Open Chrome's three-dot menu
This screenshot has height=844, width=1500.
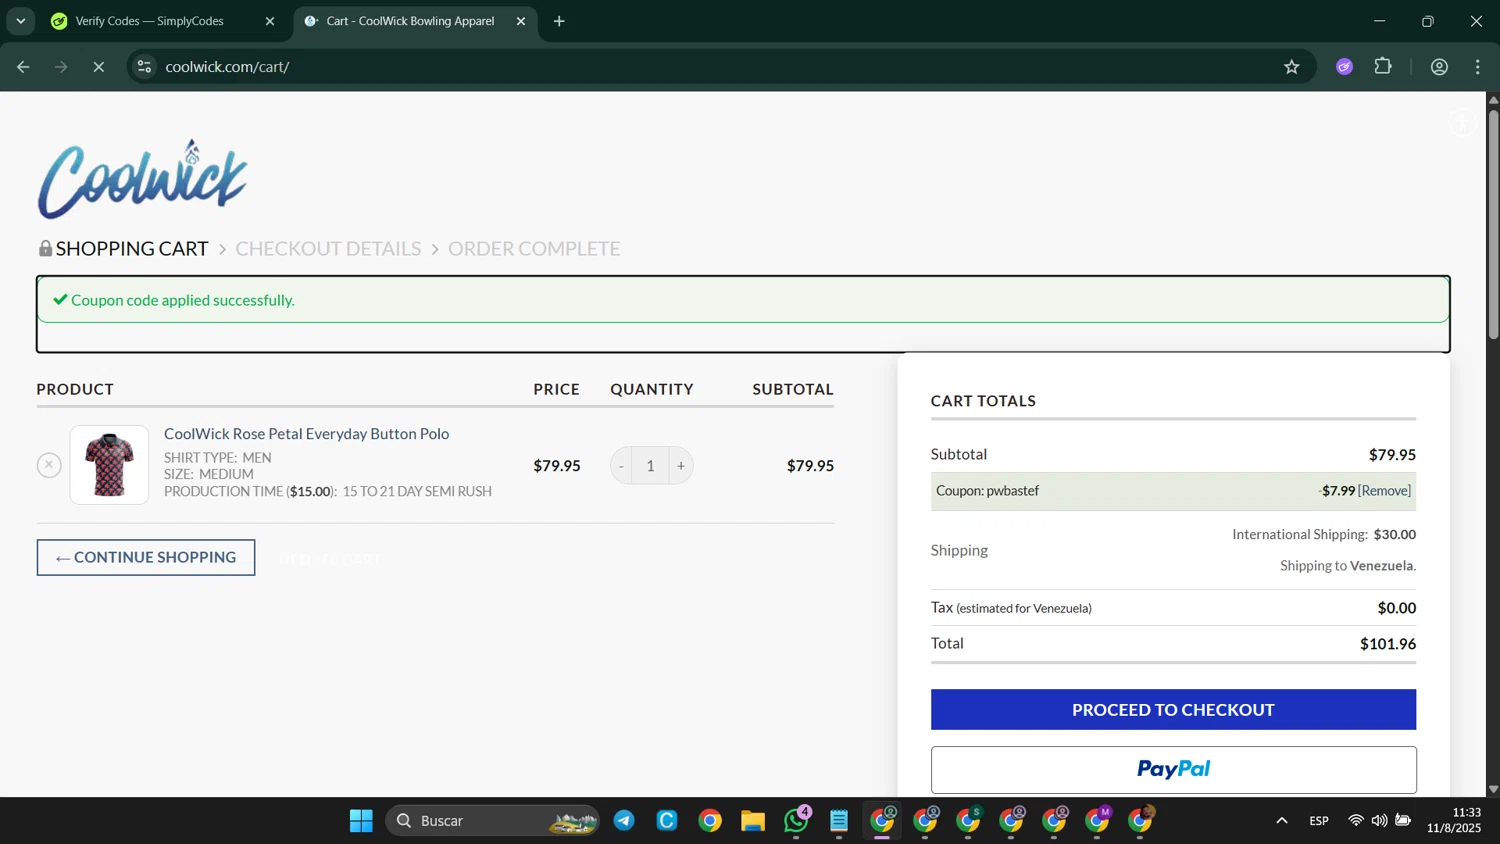pyautogui.click(x=1478, y=67)
